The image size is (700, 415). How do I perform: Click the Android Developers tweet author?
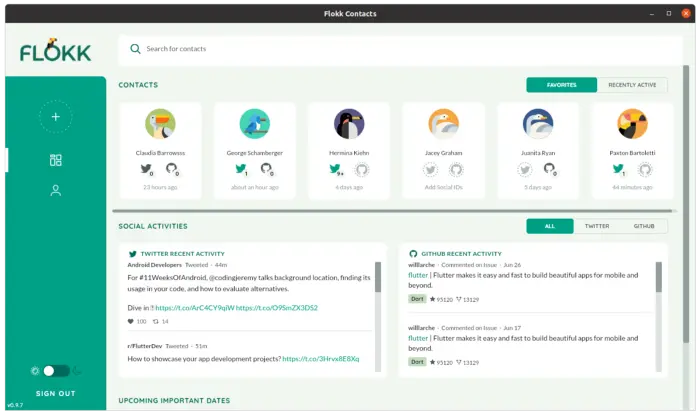pyautogui.click(x=154, y=265)
